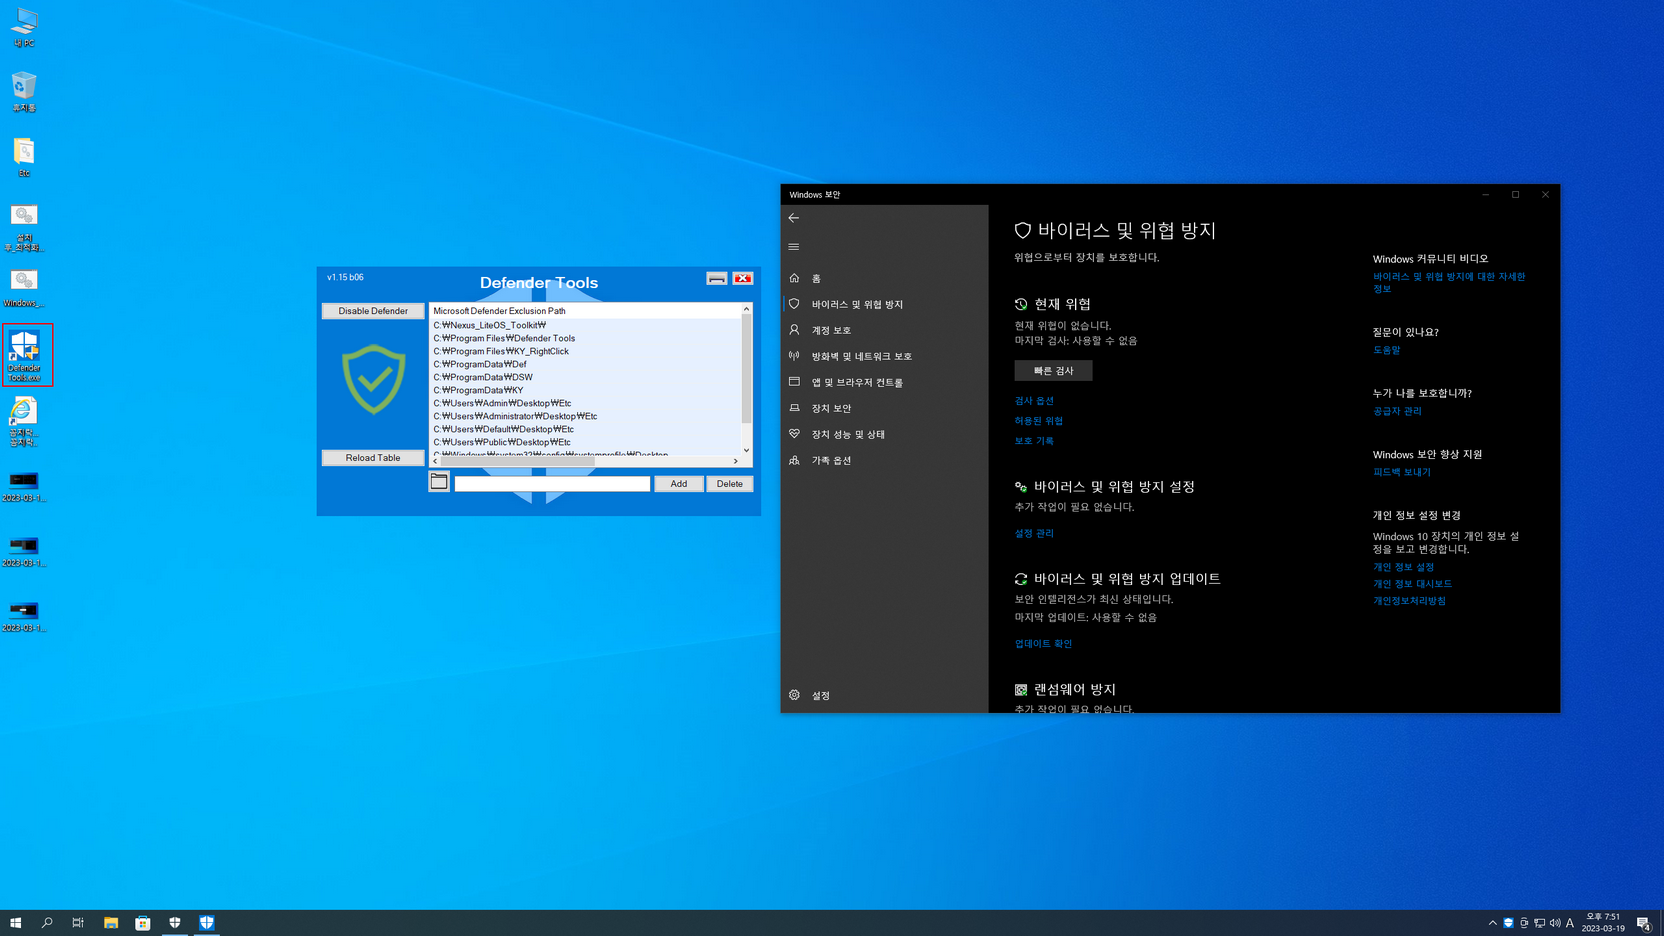Select the Etc folder desktop icon
Screen dimensions: 1664x936
point(24,157)
